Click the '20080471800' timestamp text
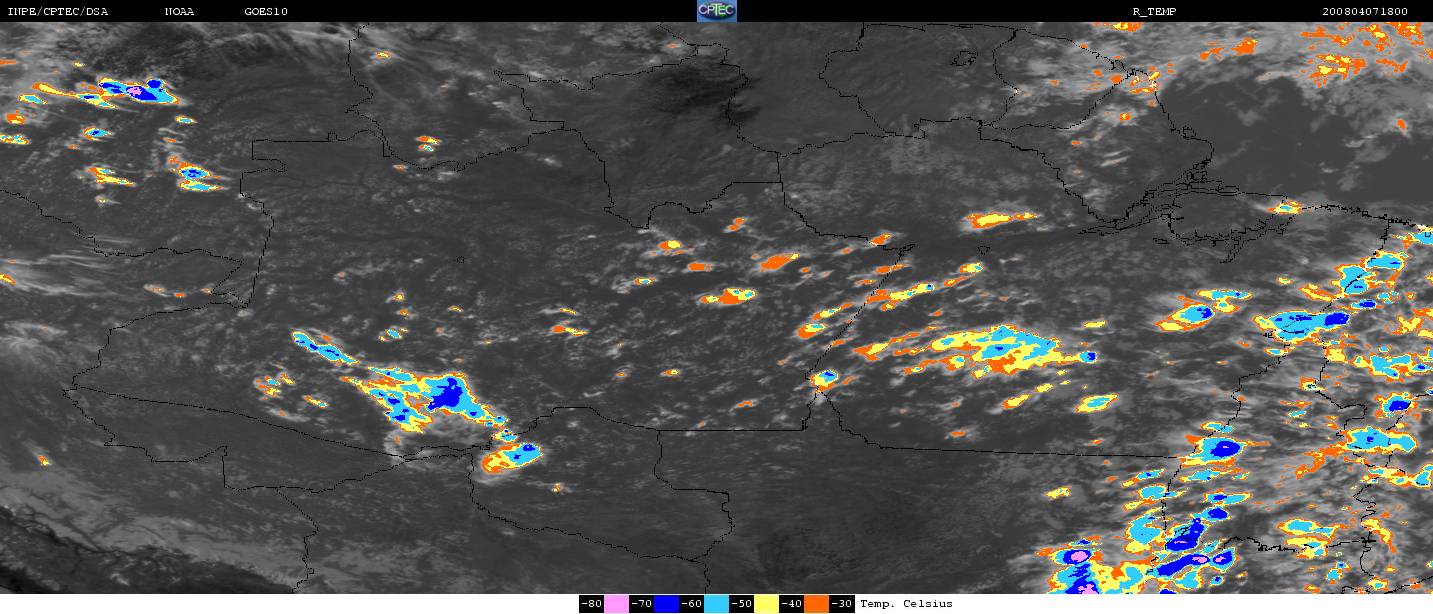Image resolution: width=1433 pixels, height=614 pixels. pyautogui.click(x=1365, y=12)
